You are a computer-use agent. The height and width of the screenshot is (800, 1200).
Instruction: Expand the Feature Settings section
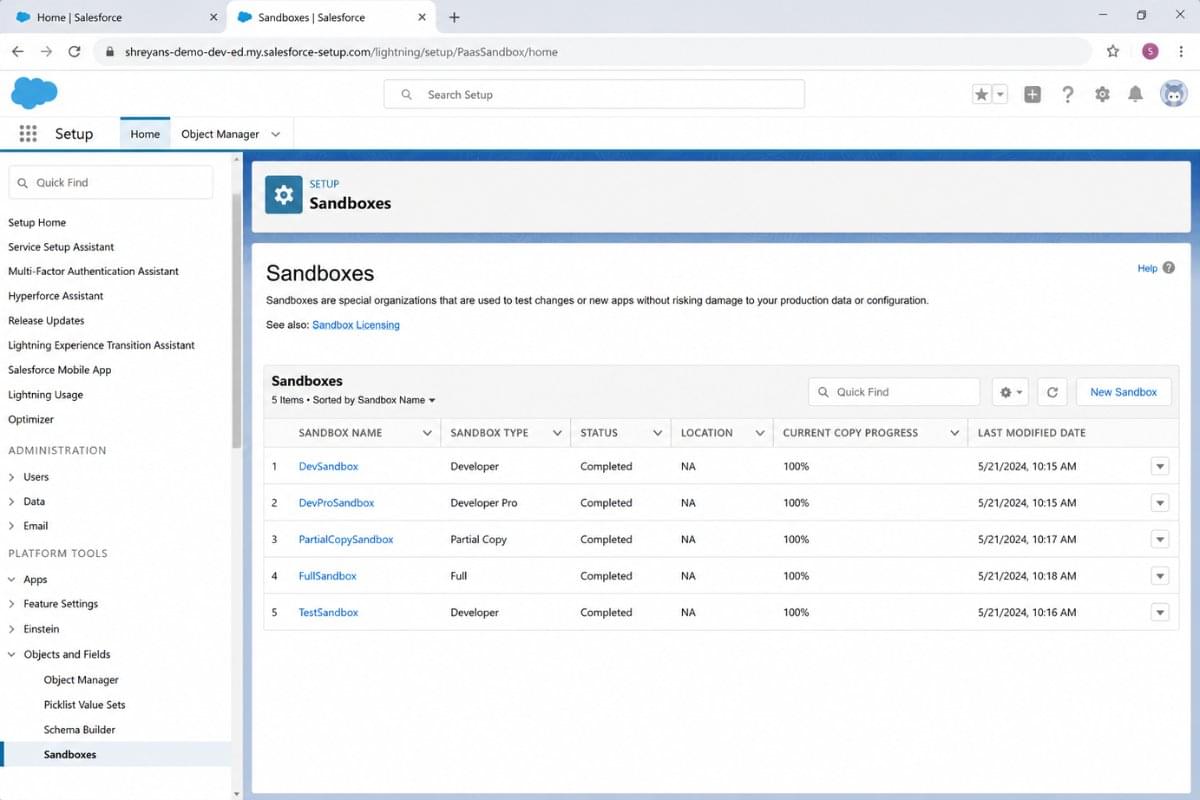[12, 604]
